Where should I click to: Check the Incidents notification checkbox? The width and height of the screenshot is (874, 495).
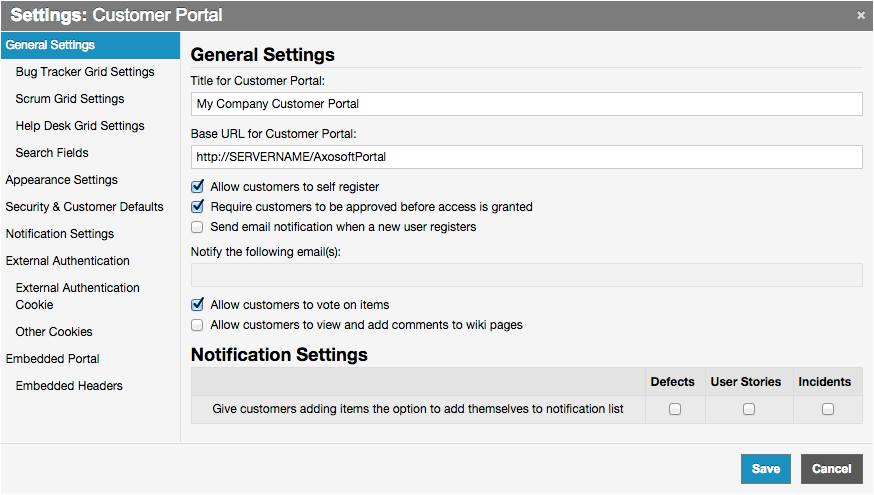[x=827, y=409]
